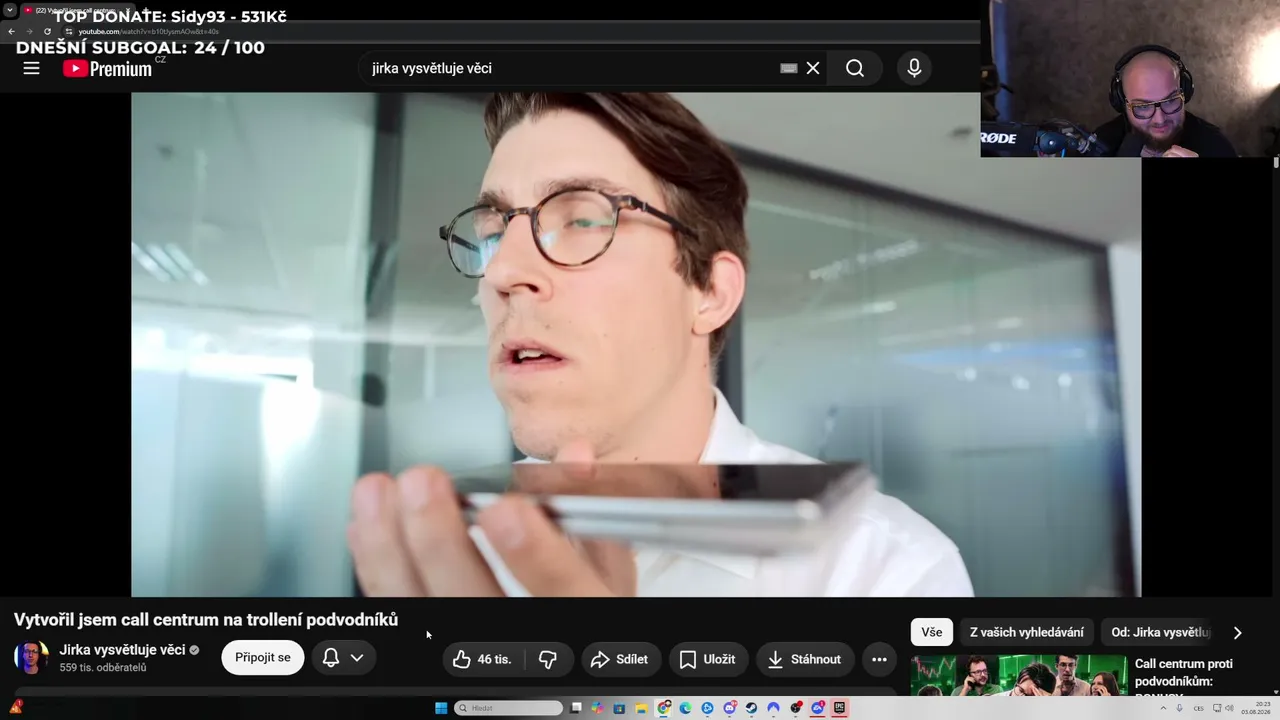The height and width of the screenshot is (720, 1280).
Task: Open the on-screen keyboard in search box
Action: pos(788,68)
